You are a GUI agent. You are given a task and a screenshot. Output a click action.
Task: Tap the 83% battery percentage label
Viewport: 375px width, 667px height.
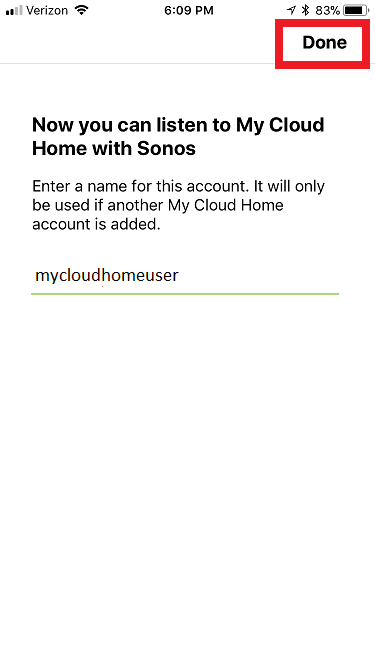point(327,11)
